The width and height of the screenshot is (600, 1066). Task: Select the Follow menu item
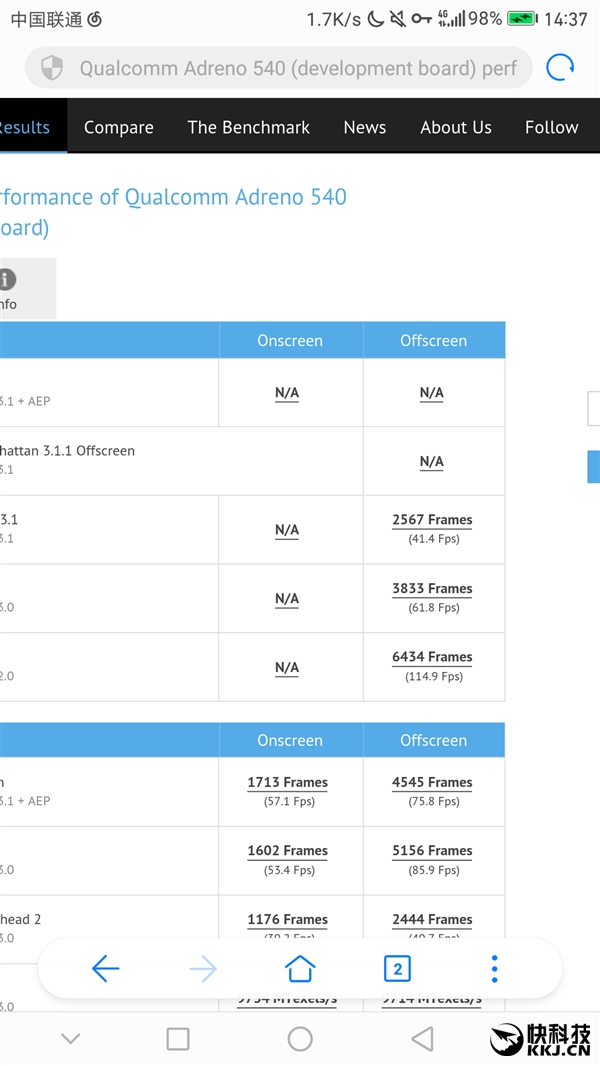(x=551, y=127)
